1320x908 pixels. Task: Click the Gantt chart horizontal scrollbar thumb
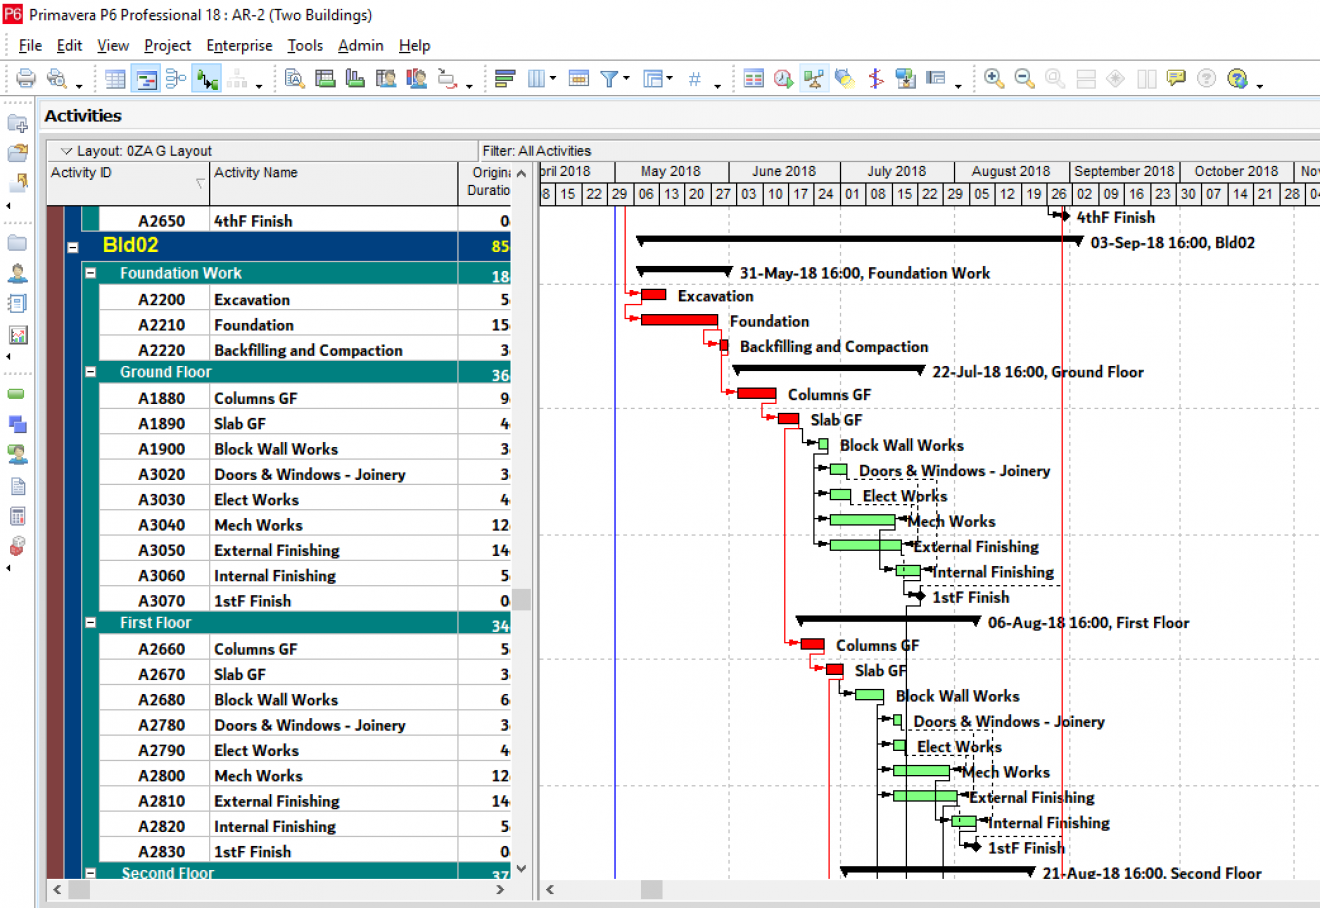[x=651, y=889]
